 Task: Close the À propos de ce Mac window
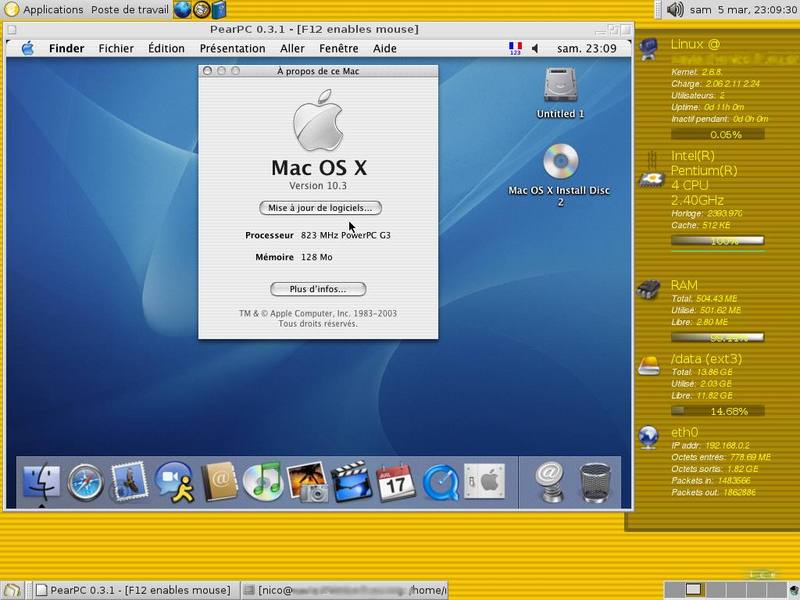click(207, 71)
